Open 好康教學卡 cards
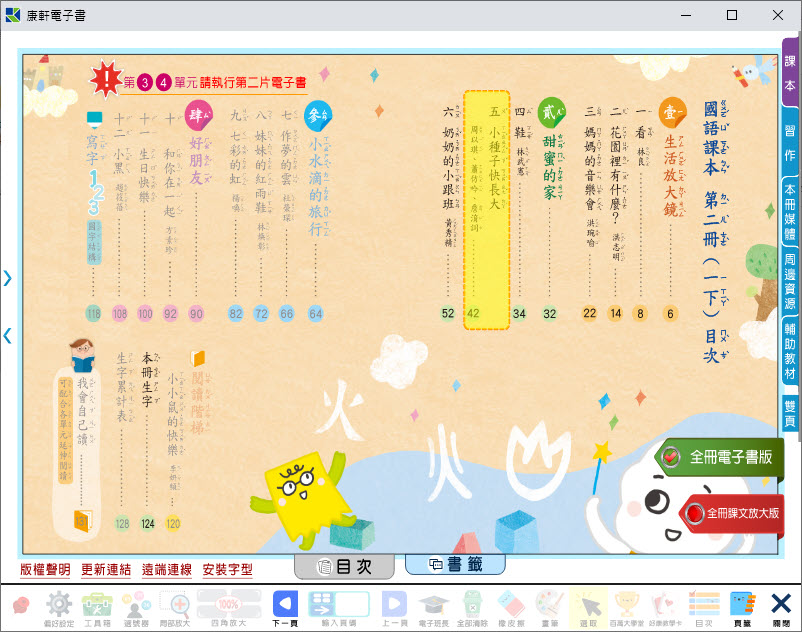 tap(665, 608)
